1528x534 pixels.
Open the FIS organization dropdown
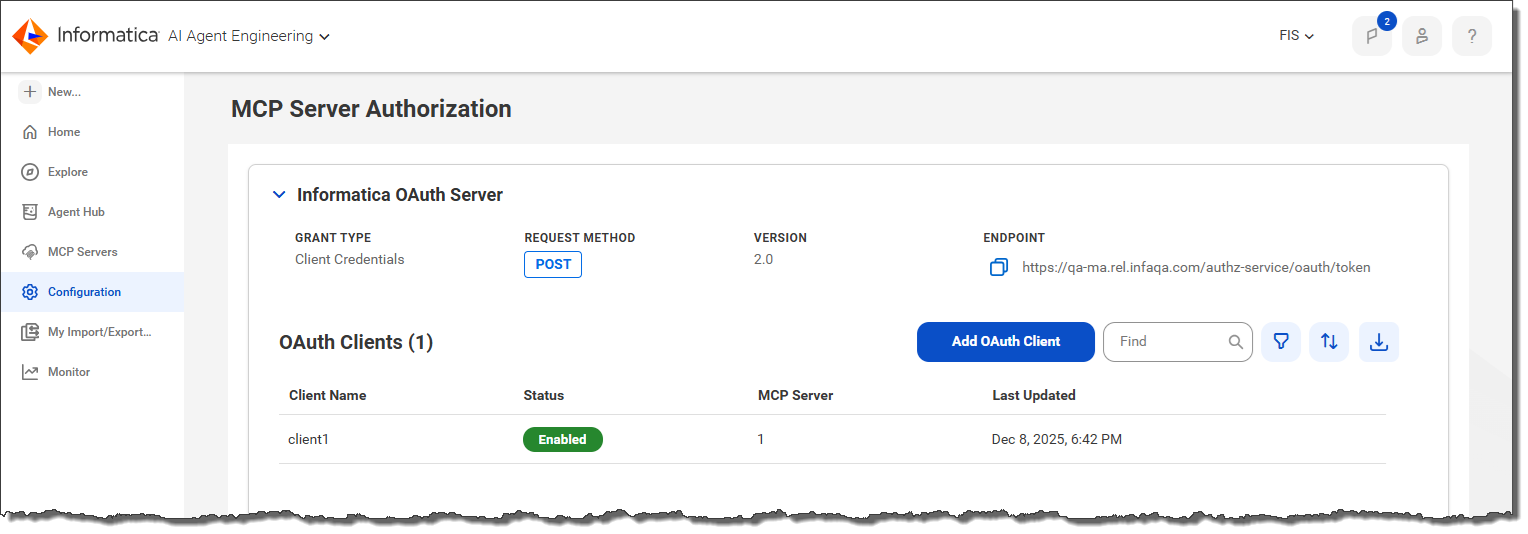[x=1297, y=36]
